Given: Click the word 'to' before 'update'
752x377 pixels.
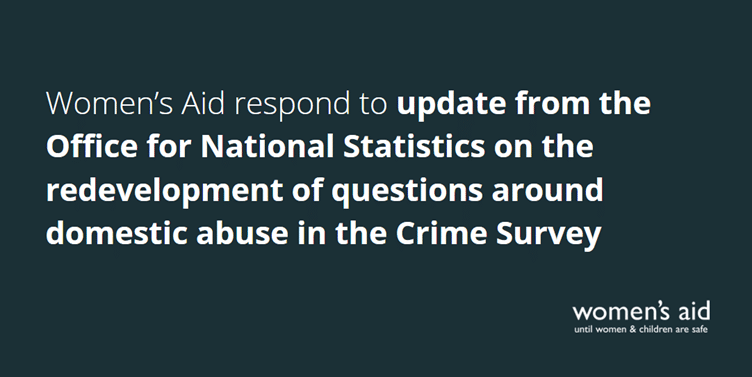Looking at the screenshot, I should [373, 105].
